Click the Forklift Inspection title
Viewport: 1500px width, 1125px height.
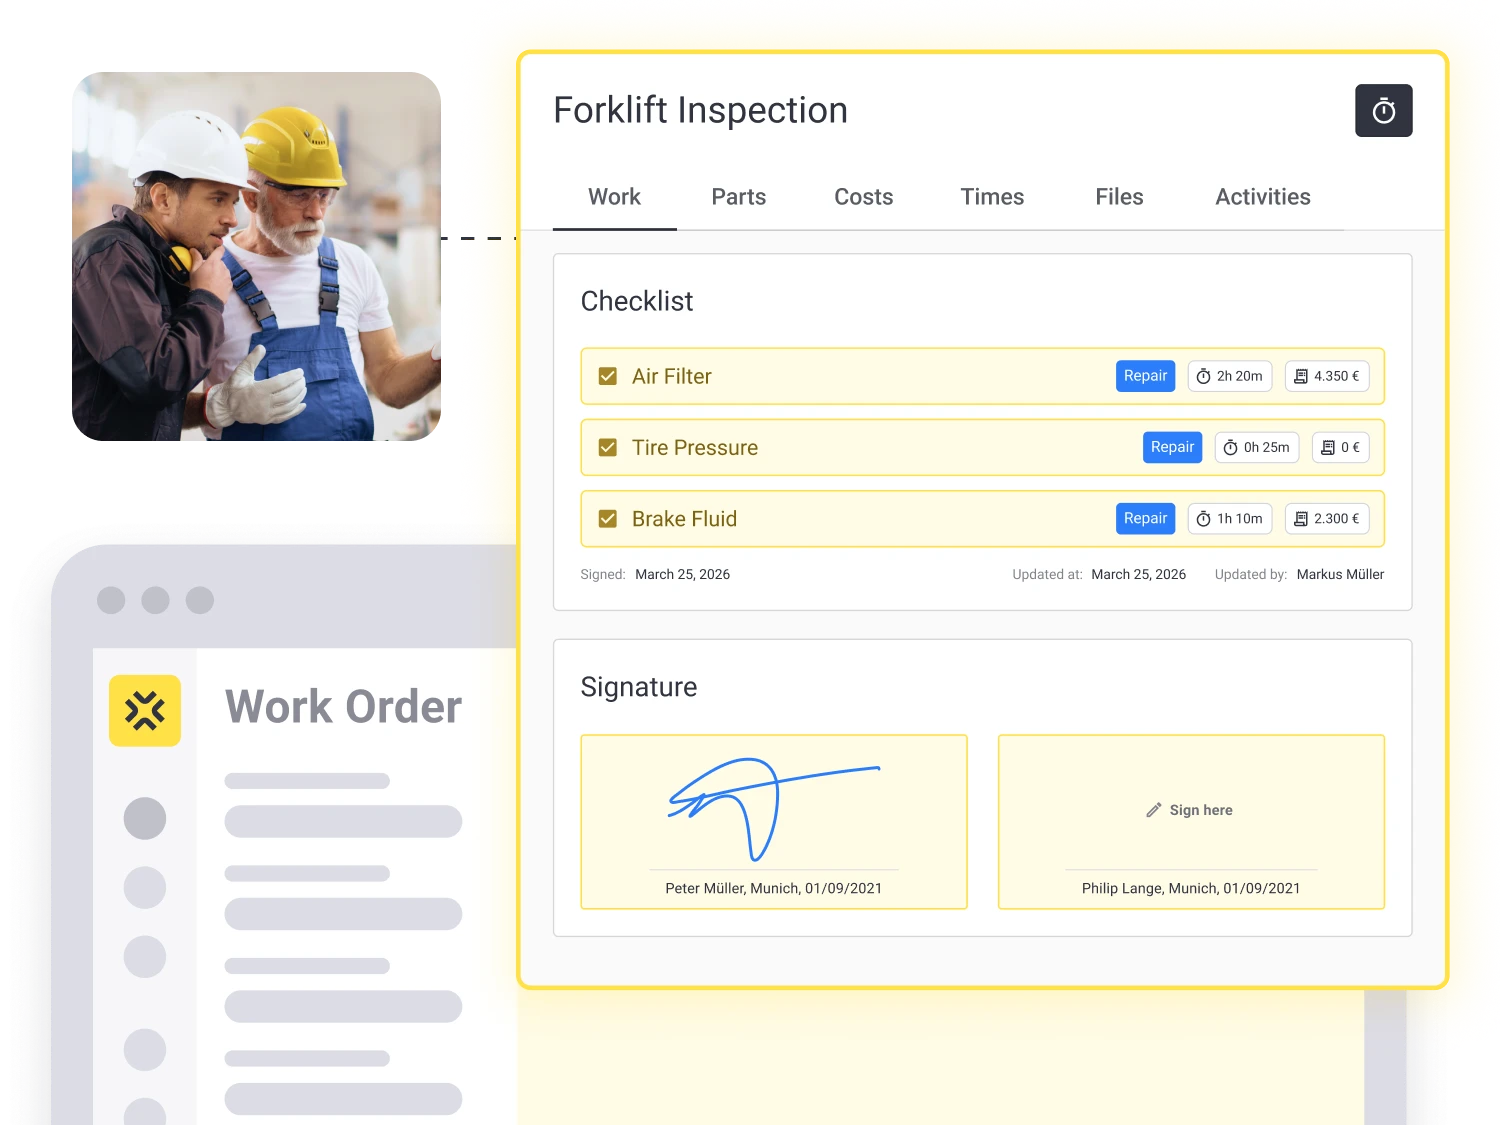[x=700, y=110]
